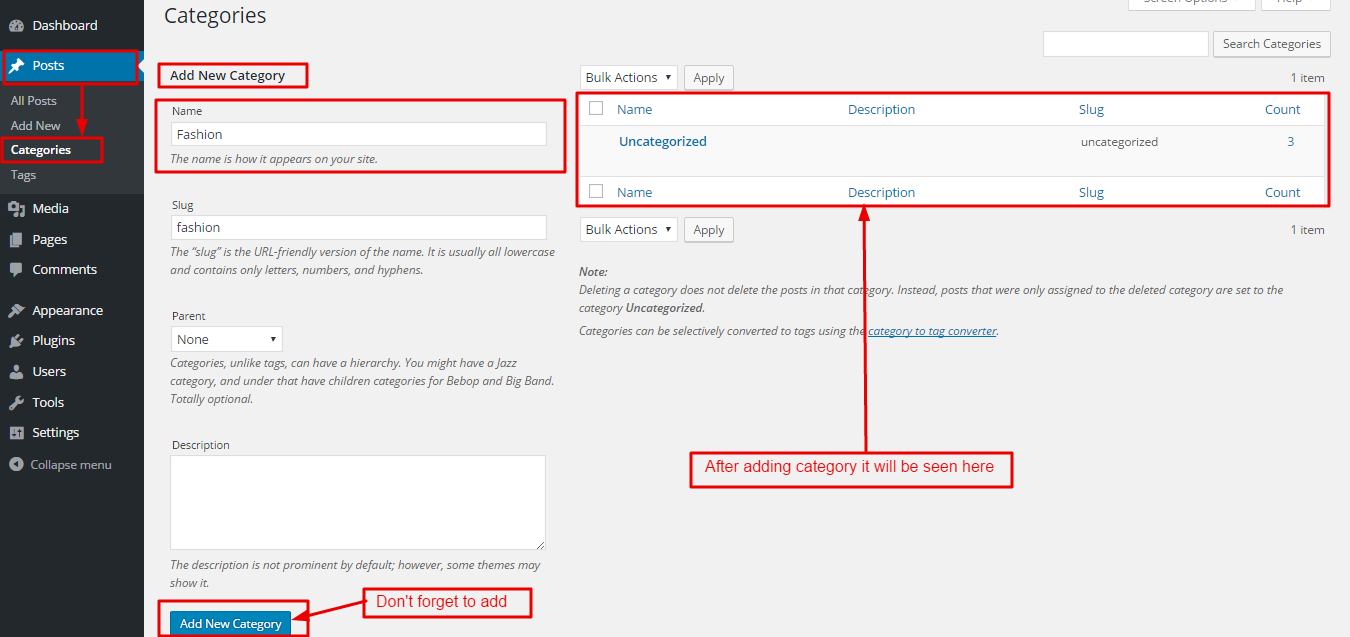Click the Appearance paintbrush icon
The image size is (1350, 637).
pos(16,311)
